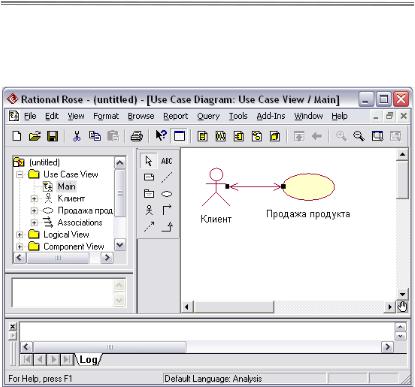Screen dimensions: 415x387
Task: Click the Cut scissors icon
Action: pos(77,136)
